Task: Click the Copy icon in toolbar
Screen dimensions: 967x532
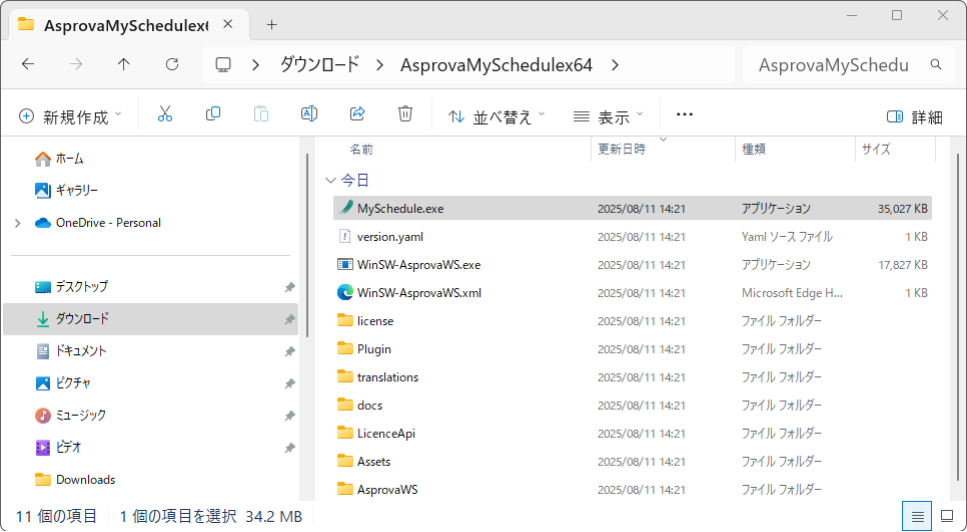Action: pos(213,115)
